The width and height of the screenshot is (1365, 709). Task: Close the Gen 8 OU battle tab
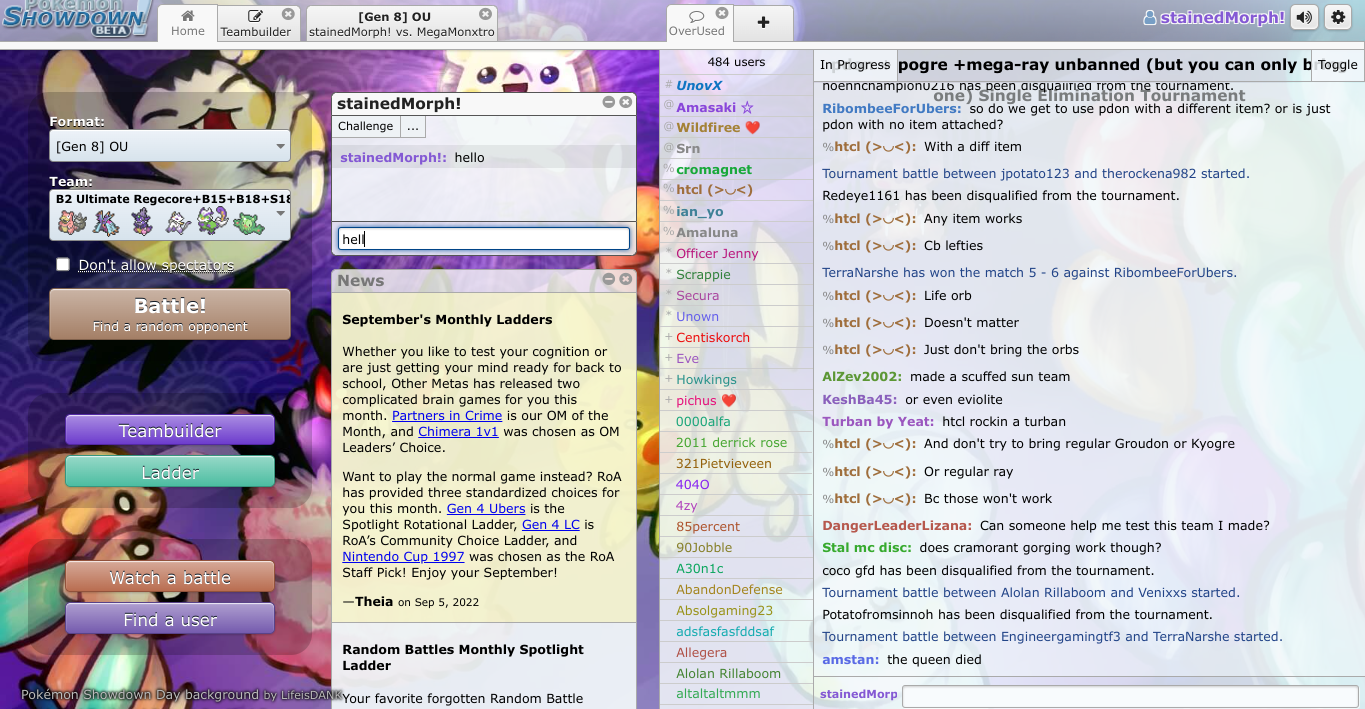pyautogui.click(x=485, y=14)
